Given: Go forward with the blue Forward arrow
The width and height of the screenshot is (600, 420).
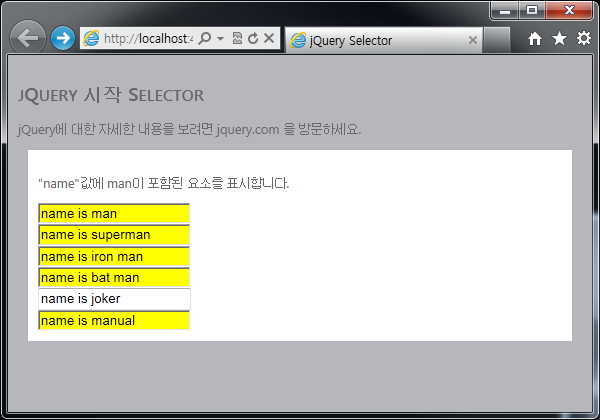Looking at the screenshot, I should 63,38.
